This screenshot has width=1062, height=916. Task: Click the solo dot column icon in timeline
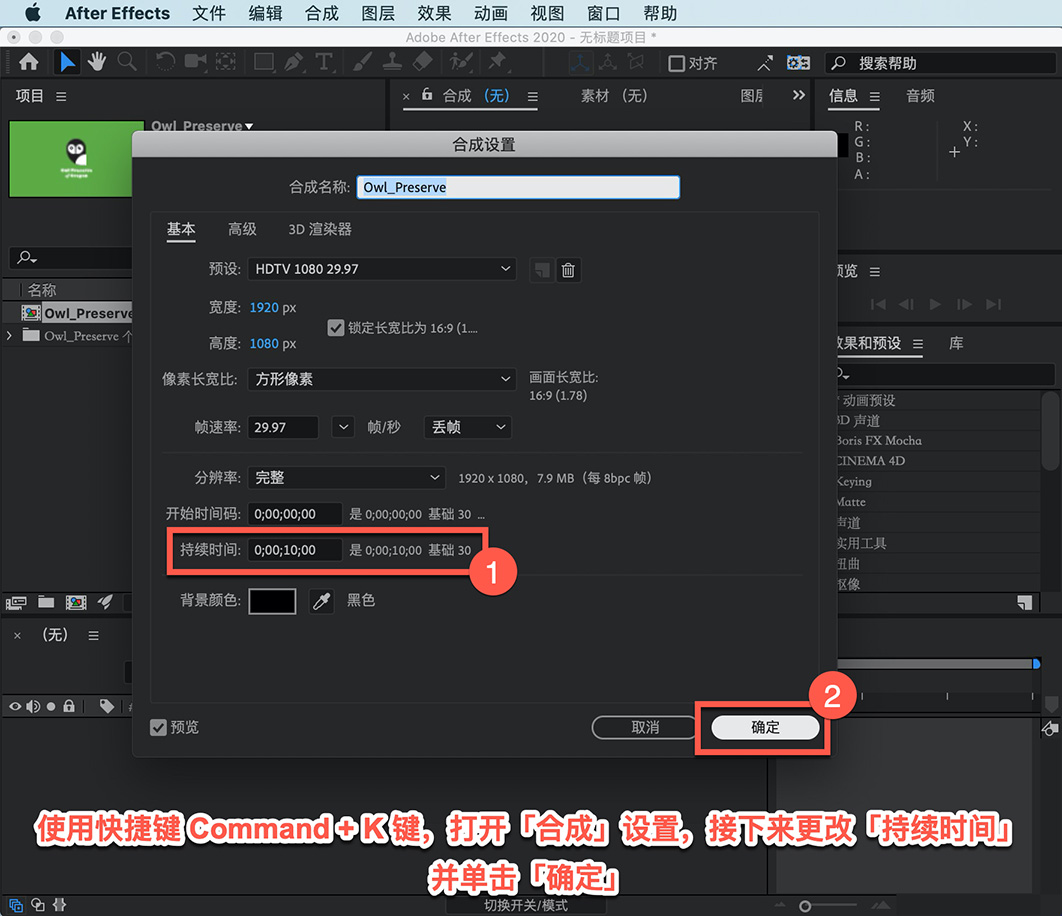(51, 706)
